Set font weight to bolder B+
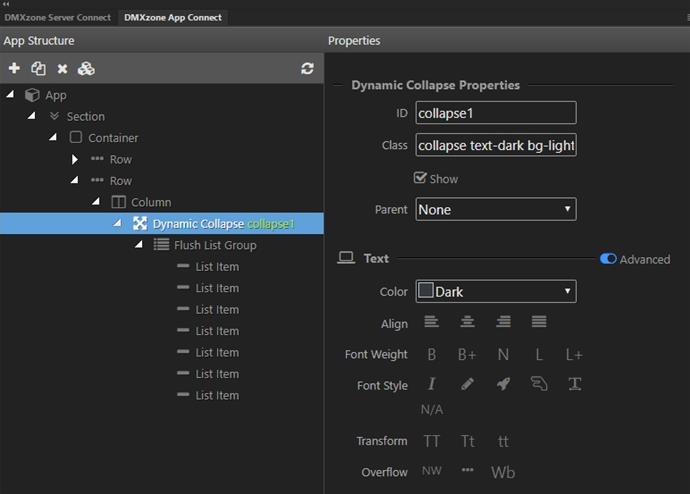Viewport: 690px width, 494px height. 467,354
